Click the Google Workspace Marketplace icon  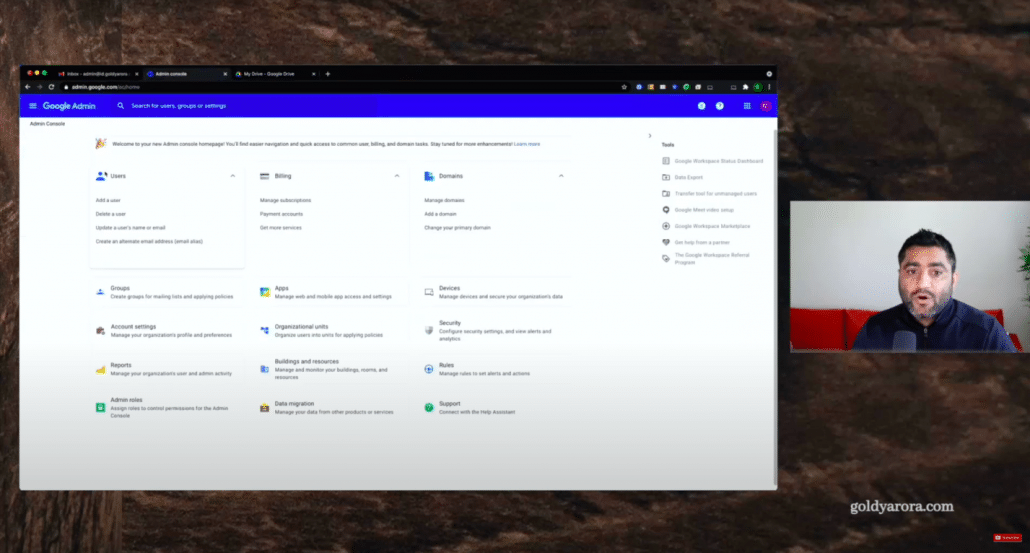pyautogui.click(x=666, y=226)
